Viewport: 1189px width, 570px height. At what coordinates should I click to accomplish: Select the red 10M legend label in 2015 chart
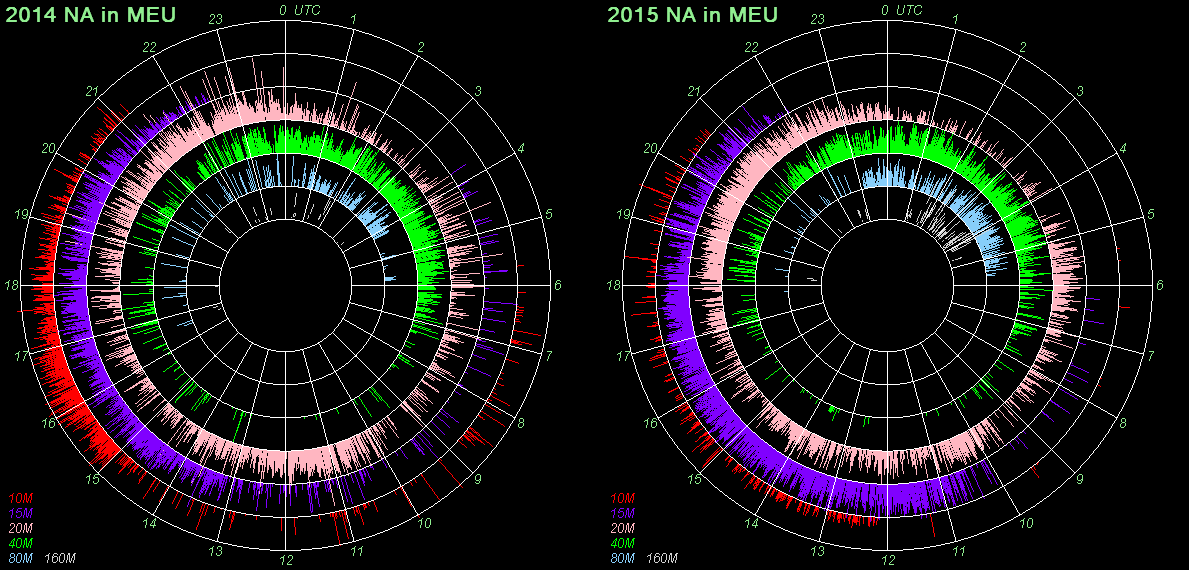point(622,498)
